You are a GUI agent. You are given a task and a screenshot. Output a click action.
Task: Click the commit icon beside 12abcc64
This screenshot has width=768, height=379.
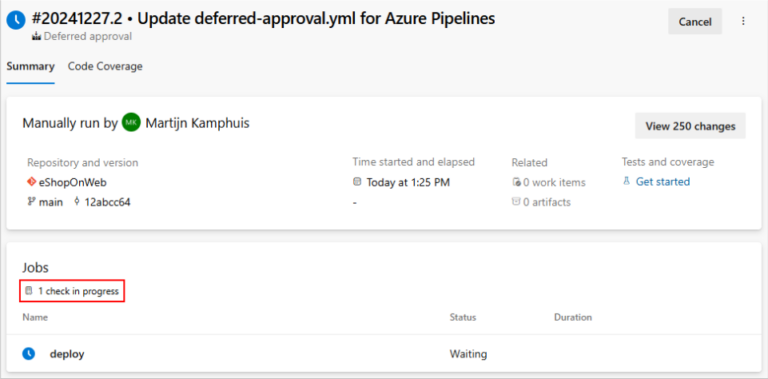(76, 201)
